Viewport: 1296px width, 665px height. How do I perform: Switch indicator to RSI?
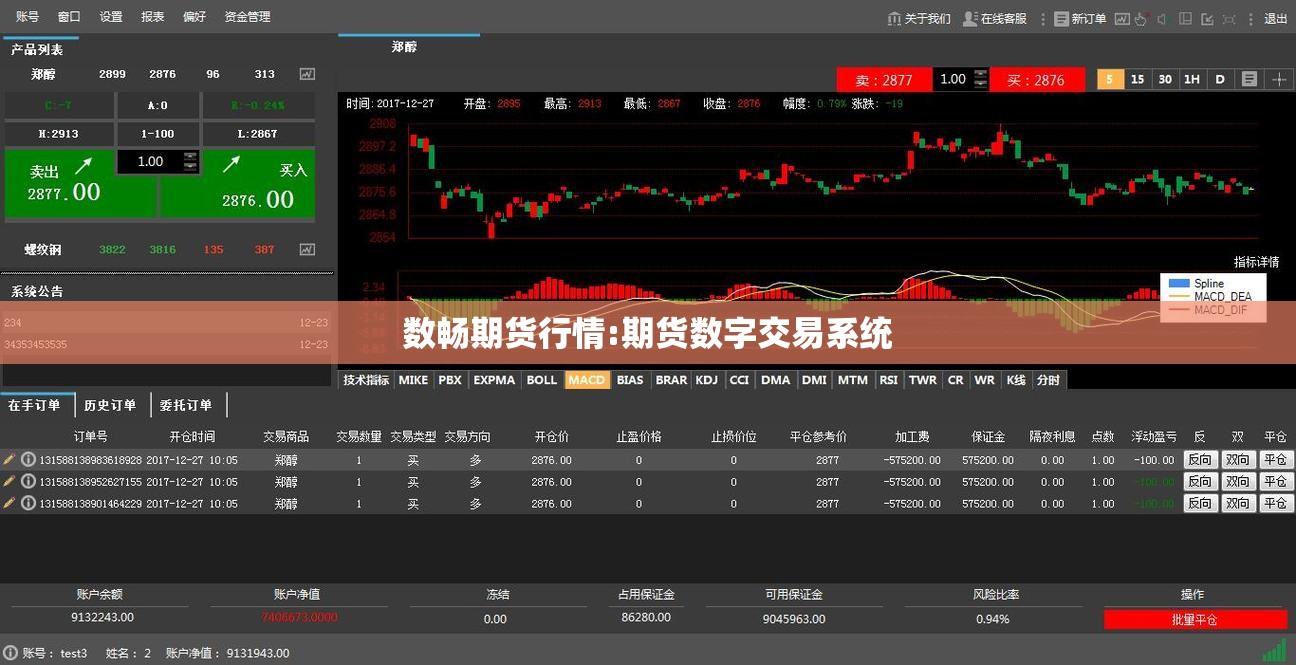(x=888, y=380)
